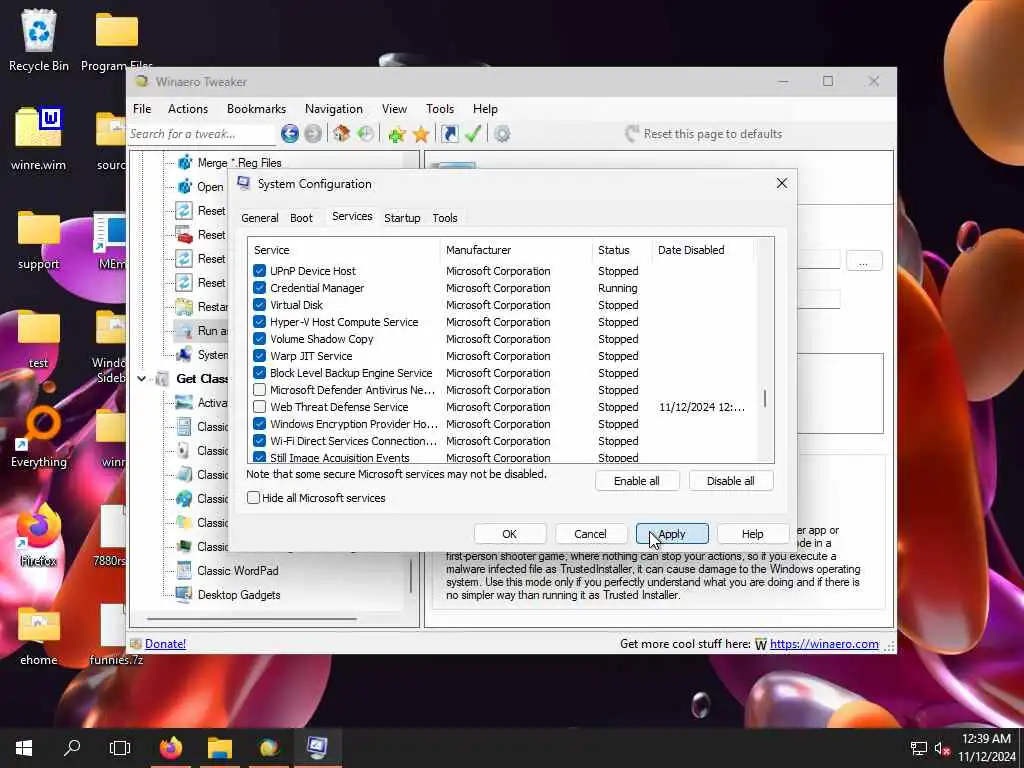Click the grey forward arrow in Winaero toolbar
The width and height of the screenshot is (1024, 768).
(x=313, y=134)
